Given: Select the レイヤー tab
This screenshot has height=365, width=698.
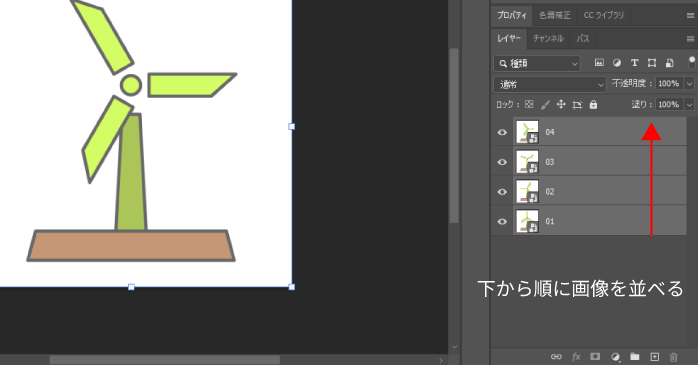Looking at the screenshot, I should (509, 39).
